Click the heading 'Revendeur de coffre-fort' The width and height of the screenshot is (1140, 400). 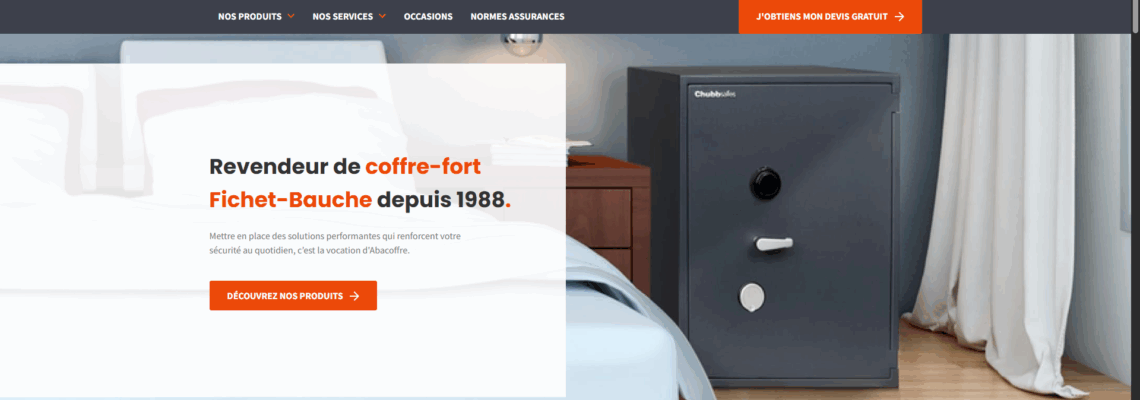[345, 167]
